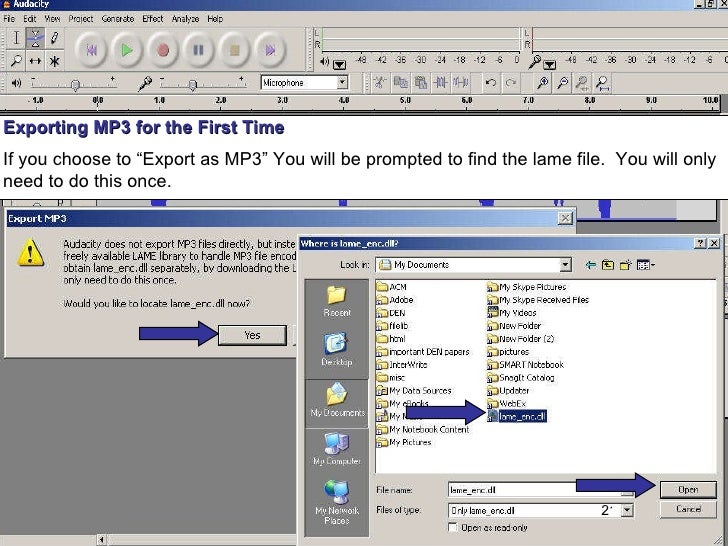Toggle the Open as read-only checkbox
Image resolution: width=728 pixels, height=546 pixels.
tap(452, 527)
